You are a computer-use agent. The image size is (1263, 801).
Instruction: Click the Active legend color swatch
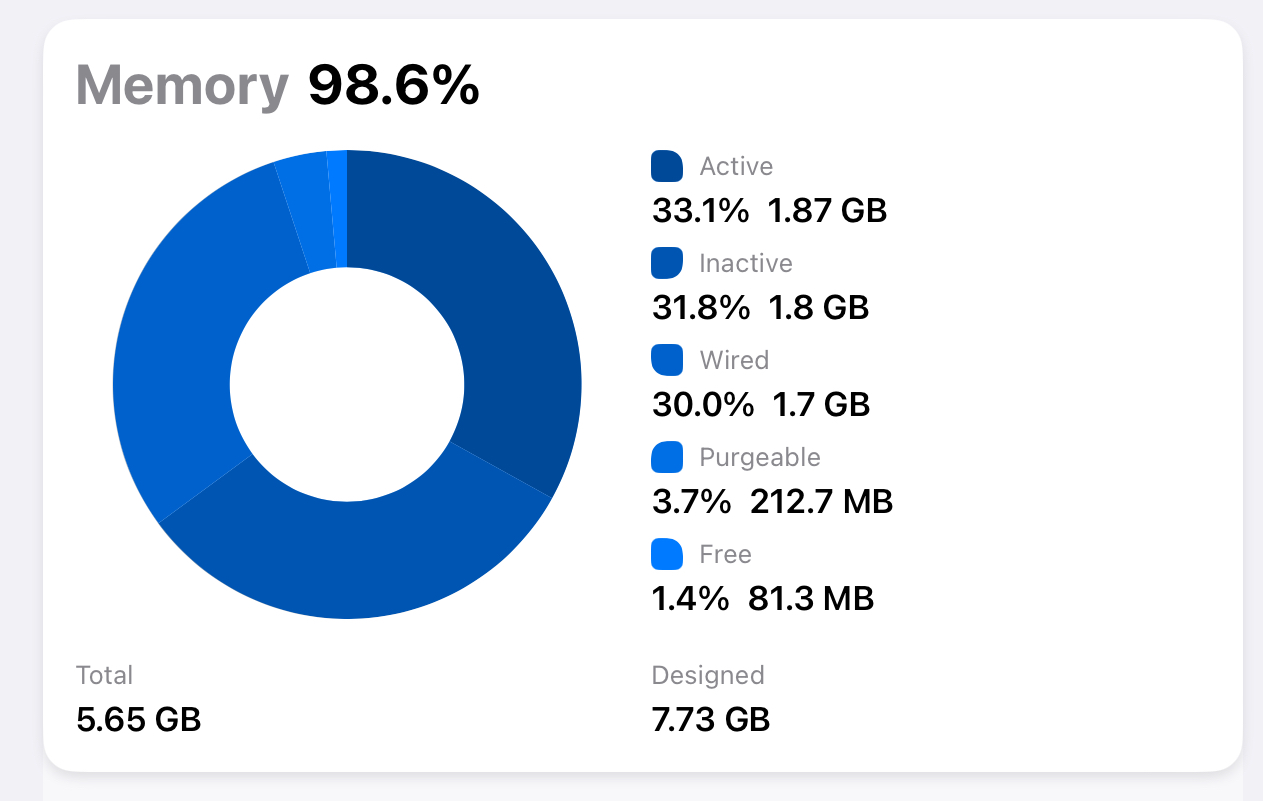(667, 166)
